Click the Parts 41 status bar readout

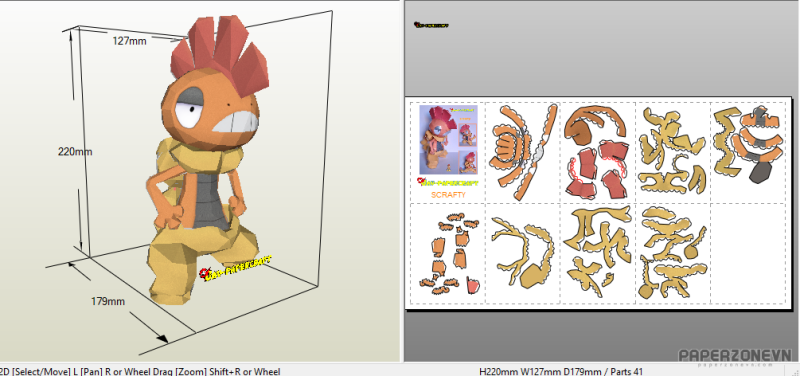[626, 371]
